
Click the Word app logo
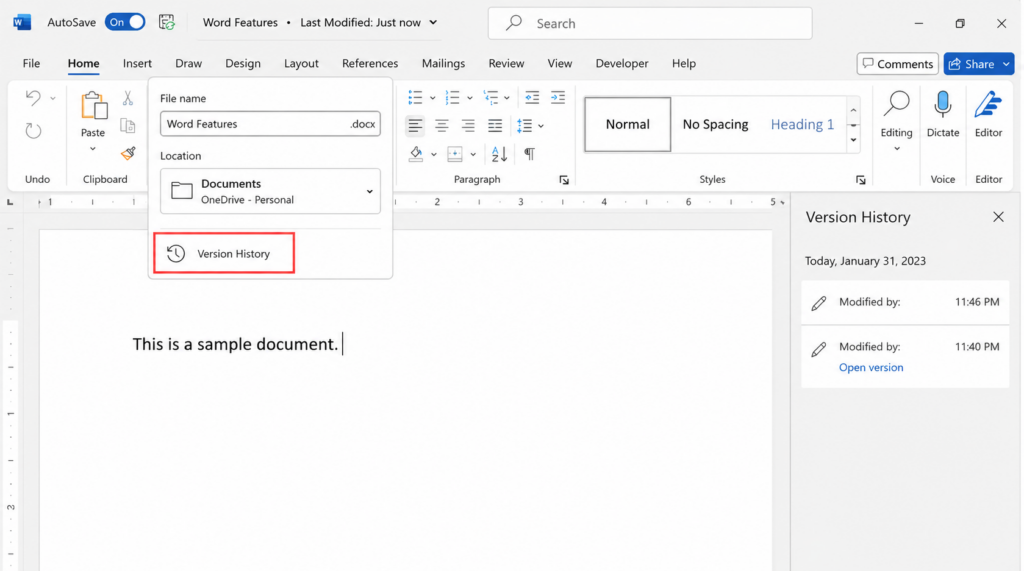22,22
